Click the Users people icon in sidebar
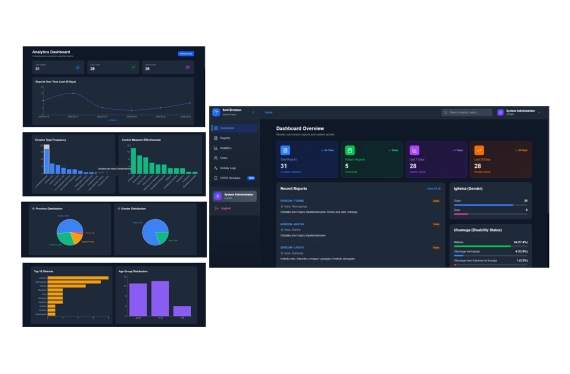The height and width of the screenshot is (374, 570). (216, 158)
